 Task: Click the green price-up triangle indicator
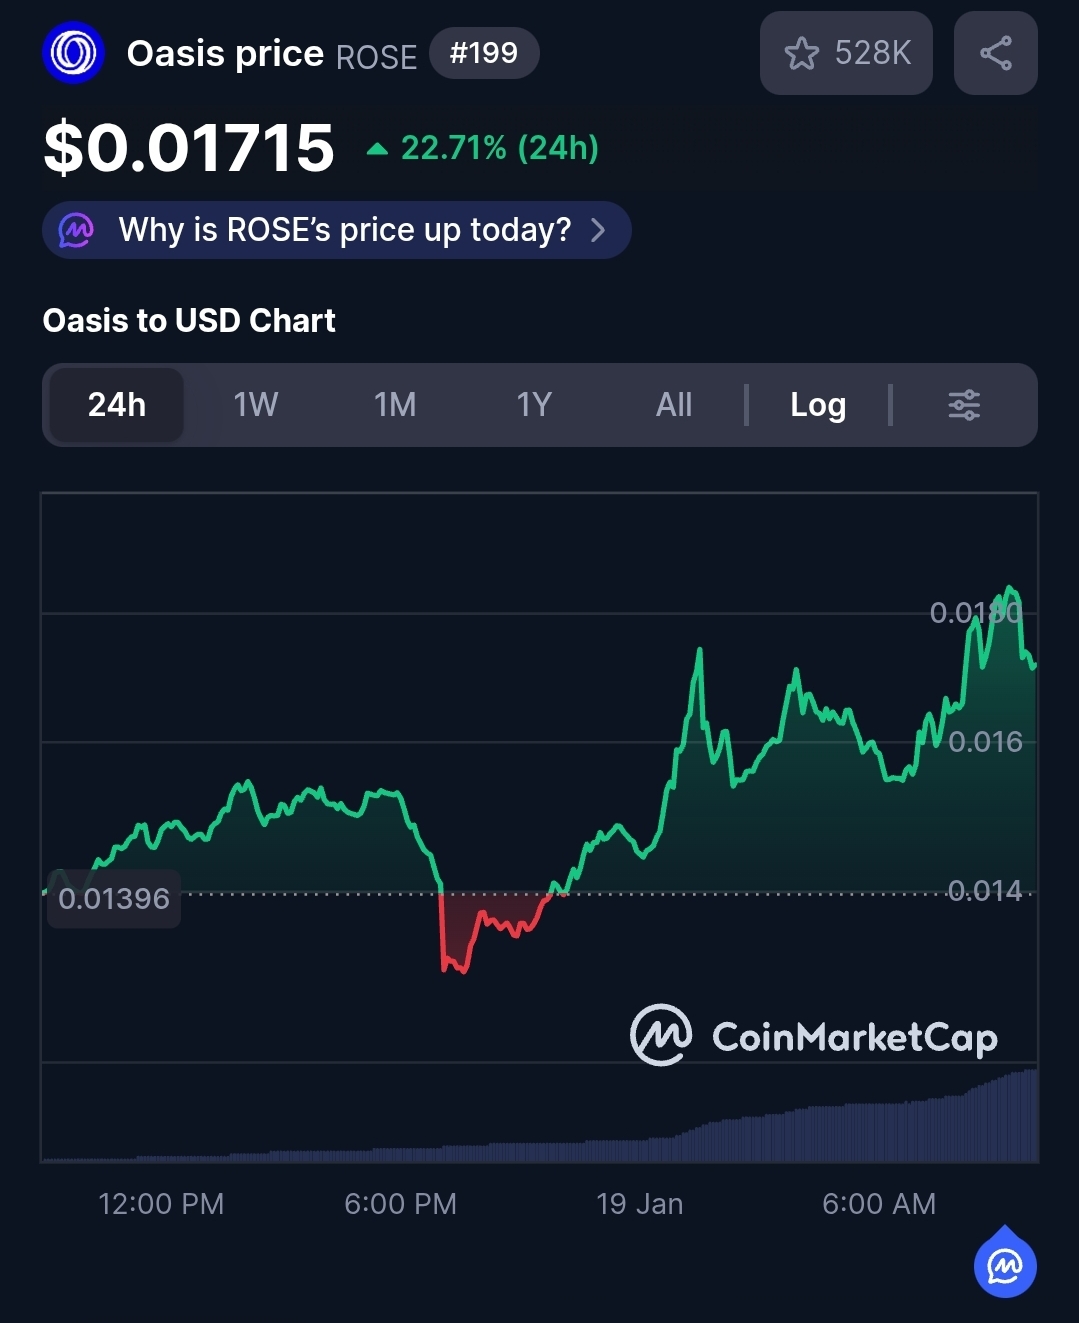click(377, 150)
